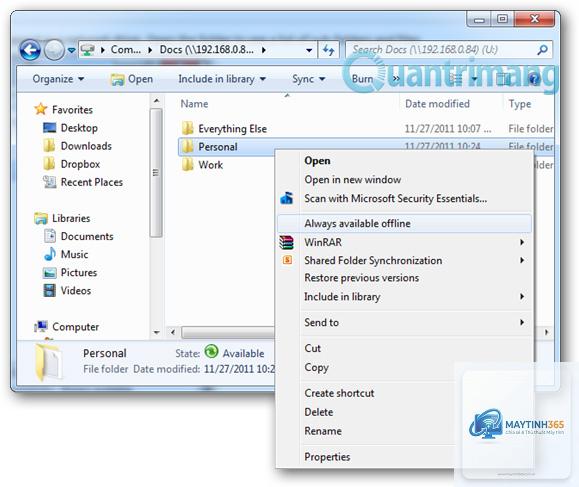
Task: Click horizontal scrollbar left arrow
Action: click(173, 332)
